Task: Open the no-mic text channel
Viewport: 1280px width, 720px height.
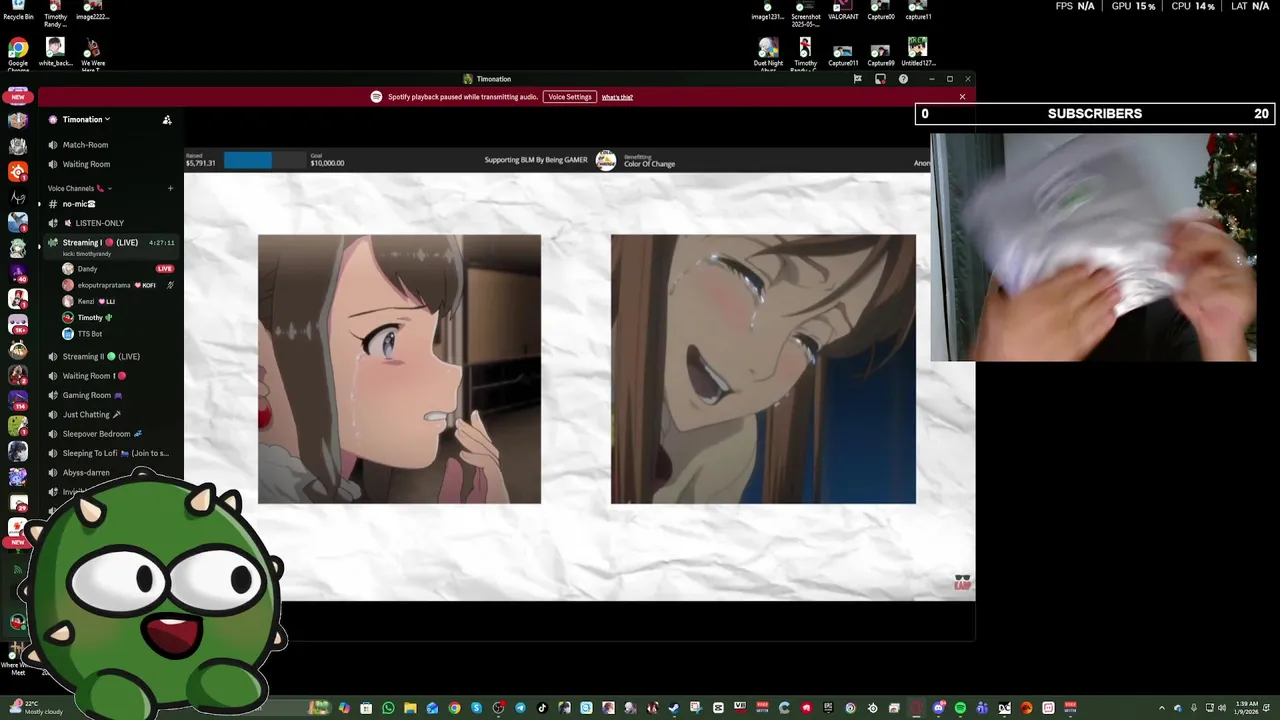Action: coord(79,204)
